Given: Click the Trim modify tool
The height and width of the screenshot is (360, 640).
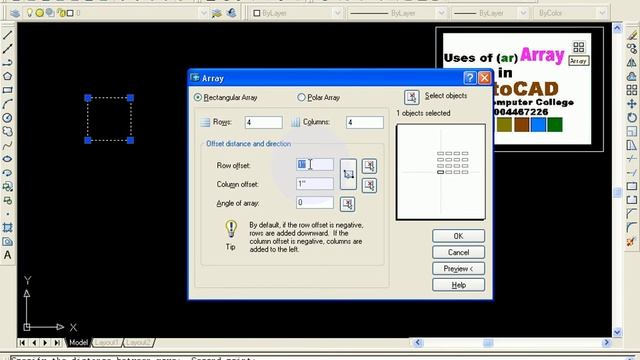Looking at the screenshot, I should pyautogui.click(x=632, y=159).
